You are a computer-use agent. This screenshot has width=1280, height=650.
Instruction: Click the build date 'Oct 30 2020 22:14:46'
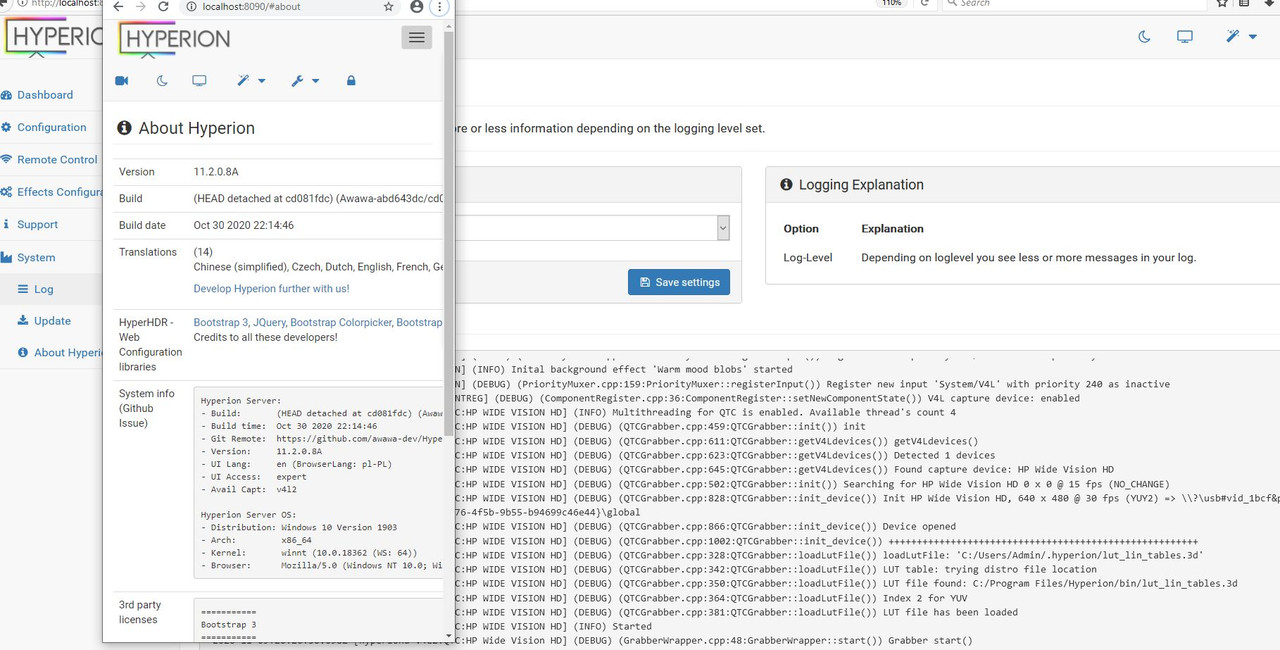tap(244, 225)
